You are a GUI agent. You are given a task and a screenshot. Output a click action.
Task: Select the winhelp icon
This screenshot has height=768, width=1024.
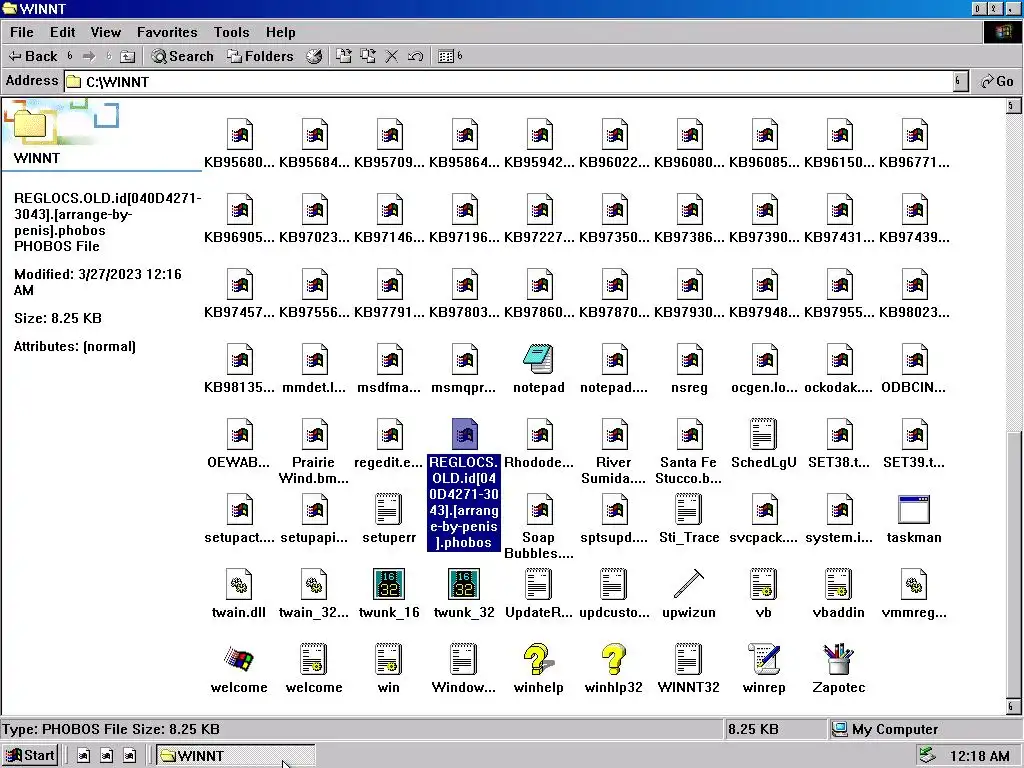(x=538, y=667)
